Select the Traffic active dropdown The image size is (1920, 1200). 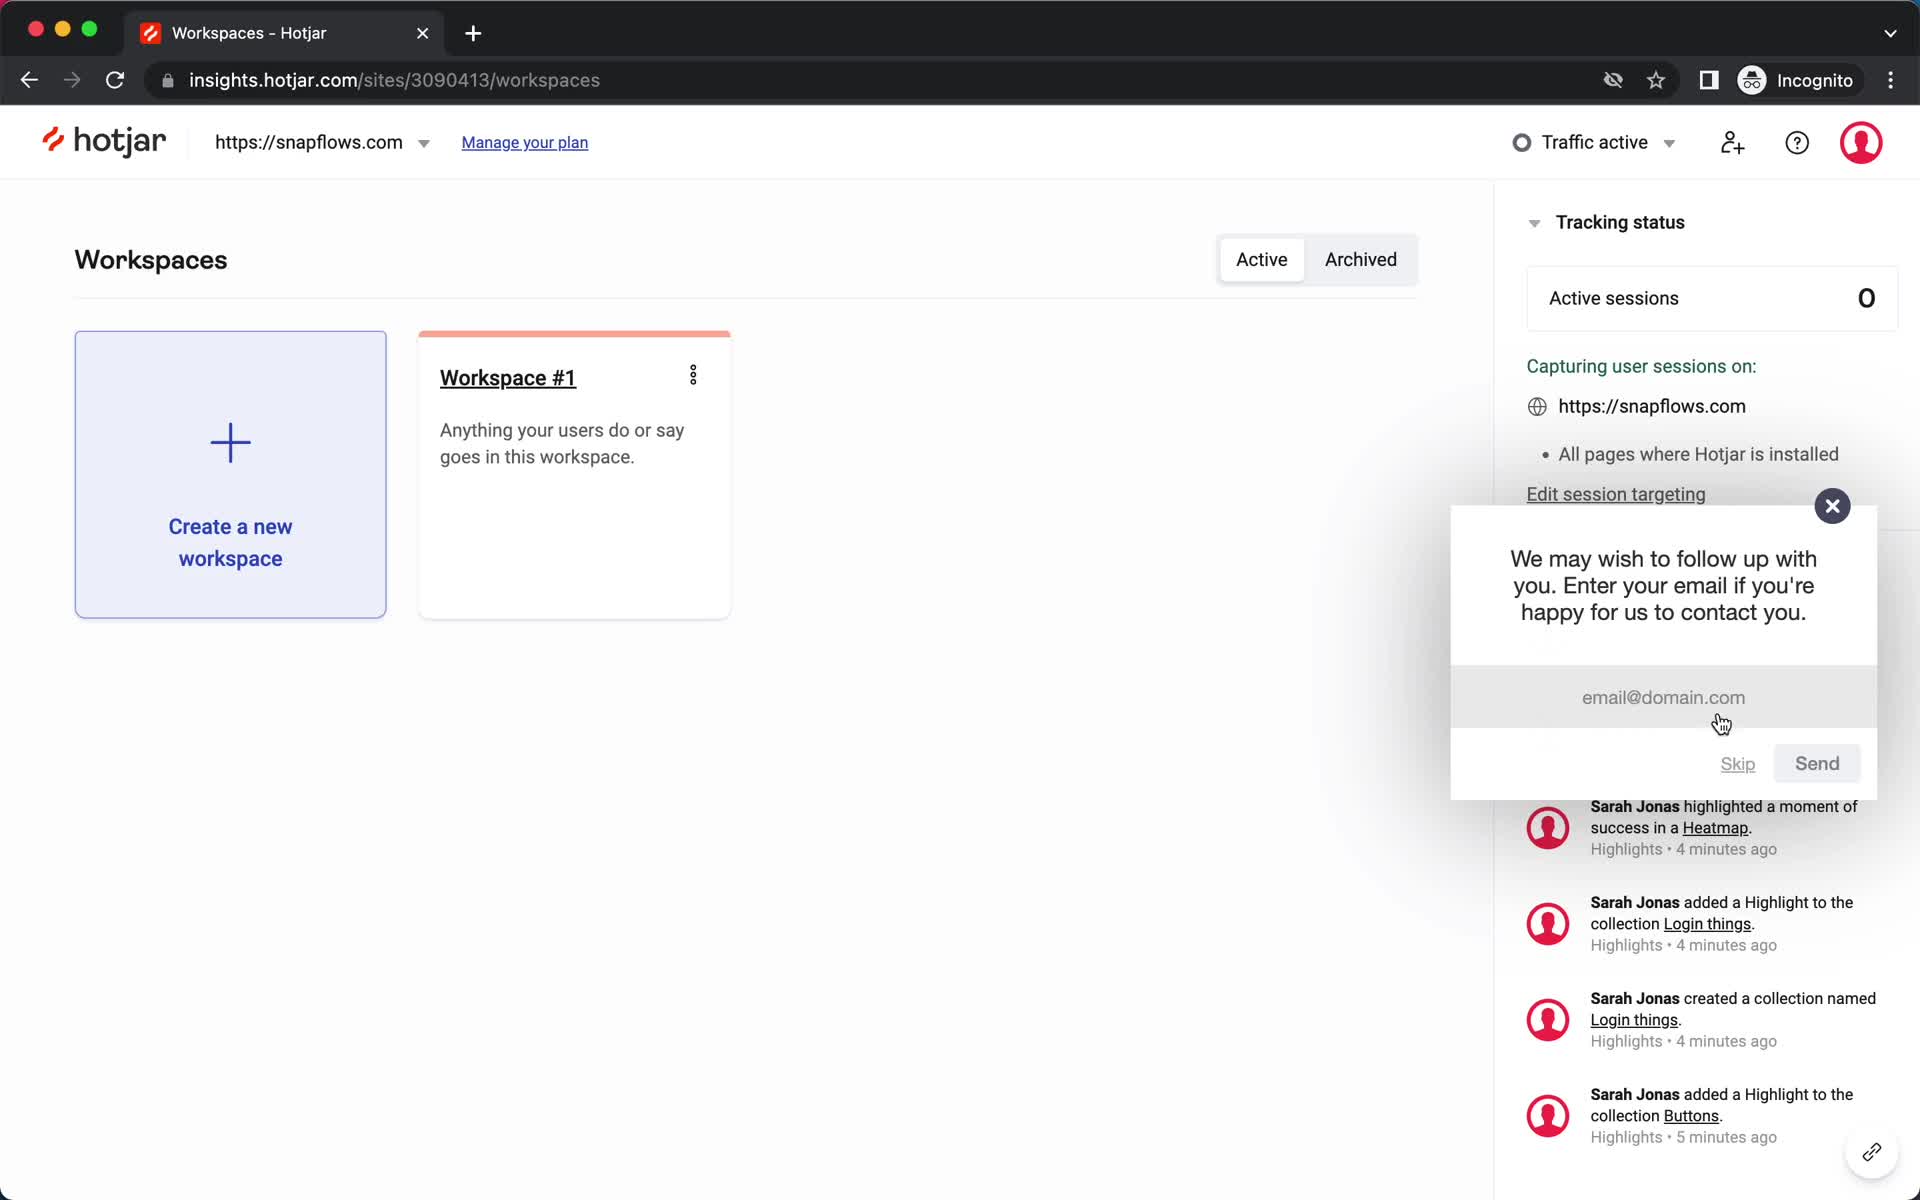[1595, 142]
